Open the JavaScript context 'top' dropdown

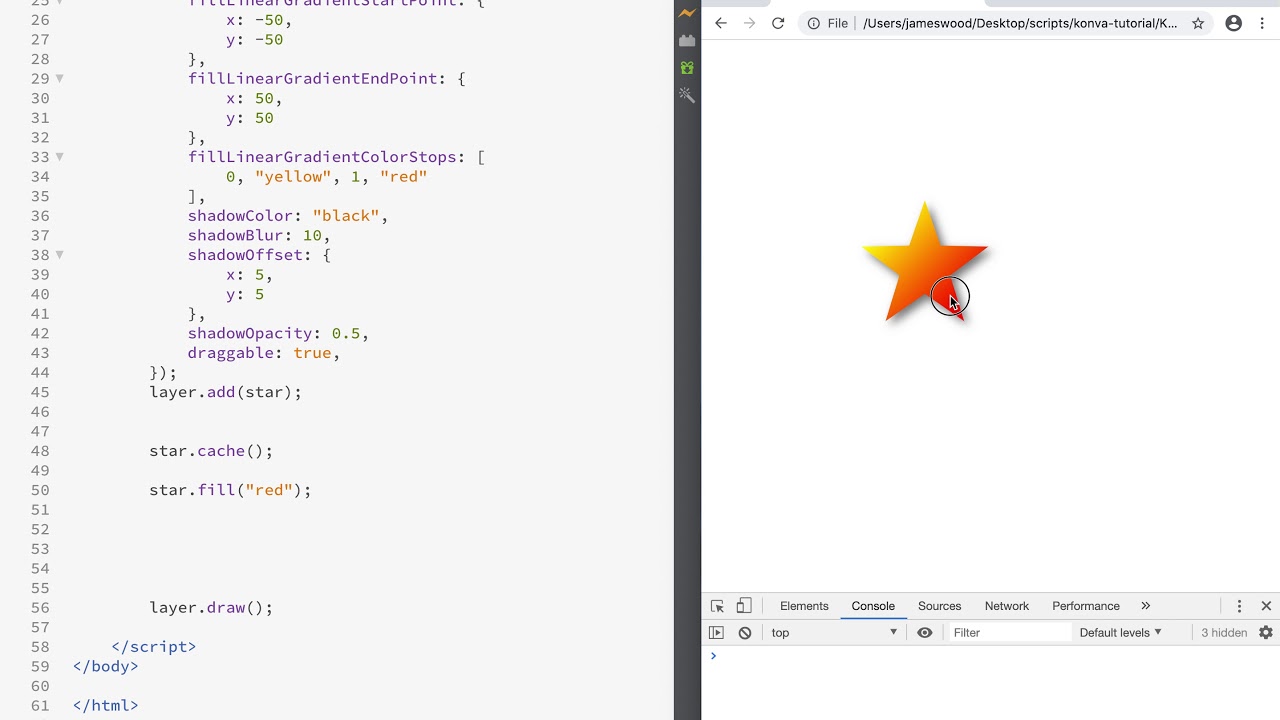pyautogui.click(x=834, y=632)
